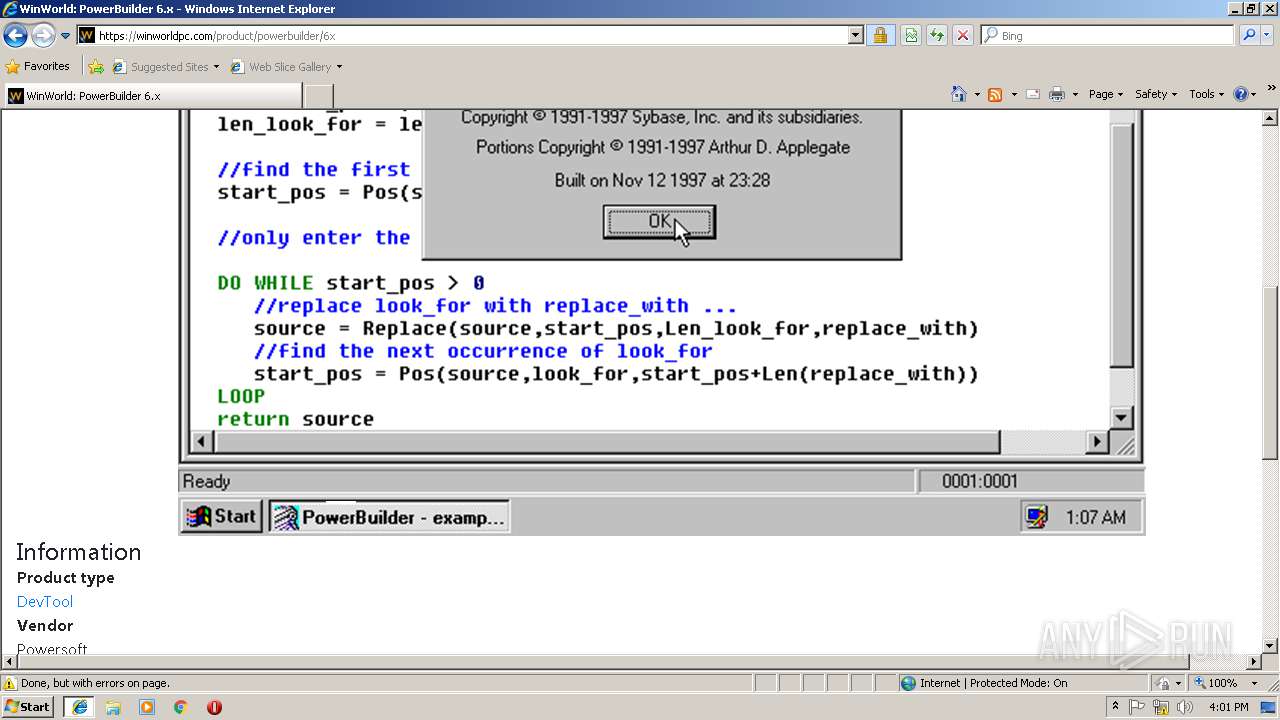The image size is (1280, 720).
Task: Click Action Center flag tray icon
Action: pyautogui.click(x=1137, y=707)
